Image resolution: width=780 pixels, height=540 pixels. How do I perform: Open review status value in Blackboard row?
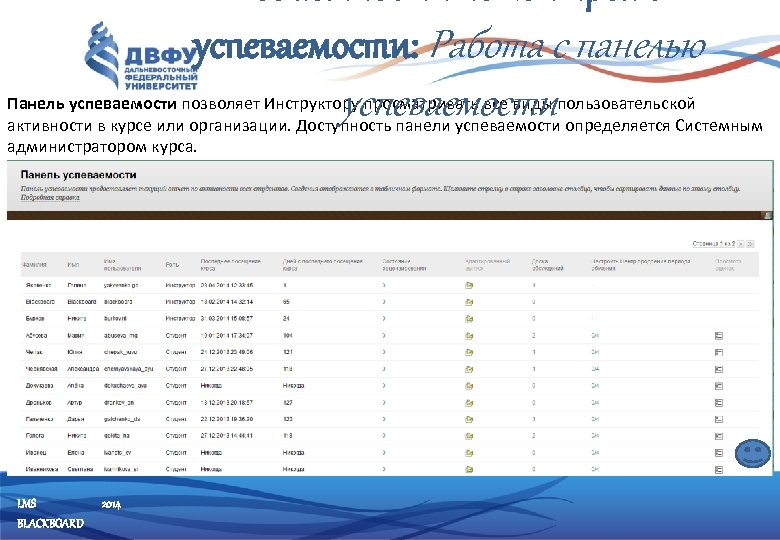[x=384, y=302]
